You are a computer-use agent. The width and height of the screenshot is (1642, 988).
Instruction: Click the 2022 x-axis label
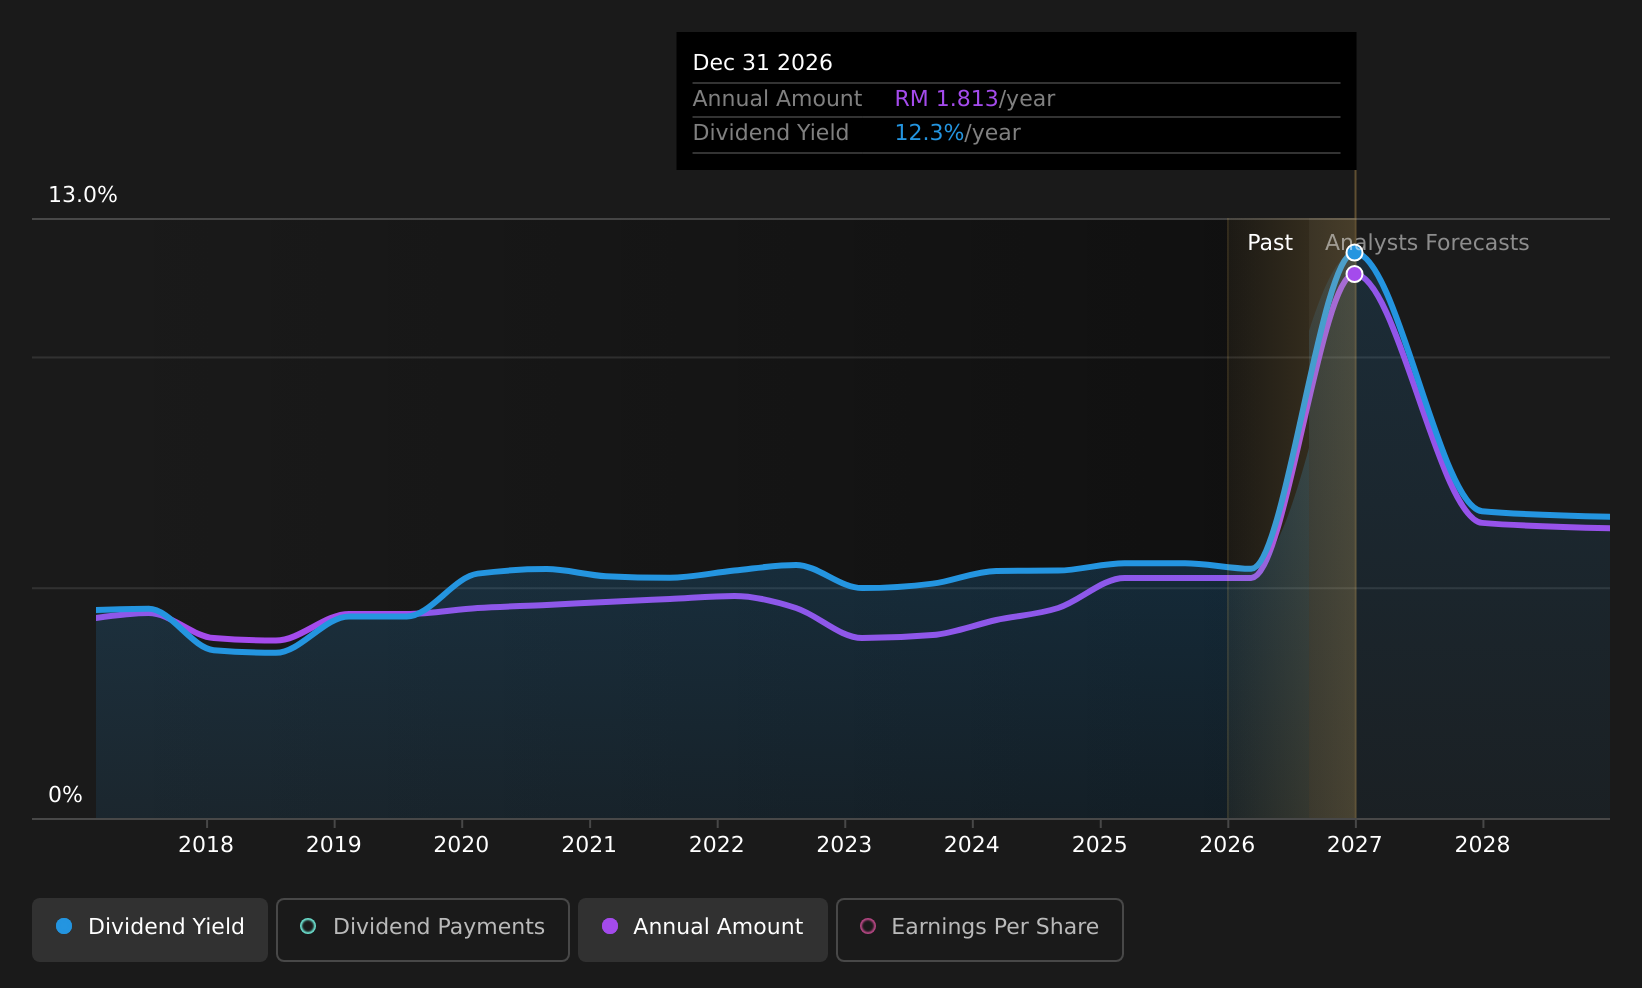click(717, 845)
